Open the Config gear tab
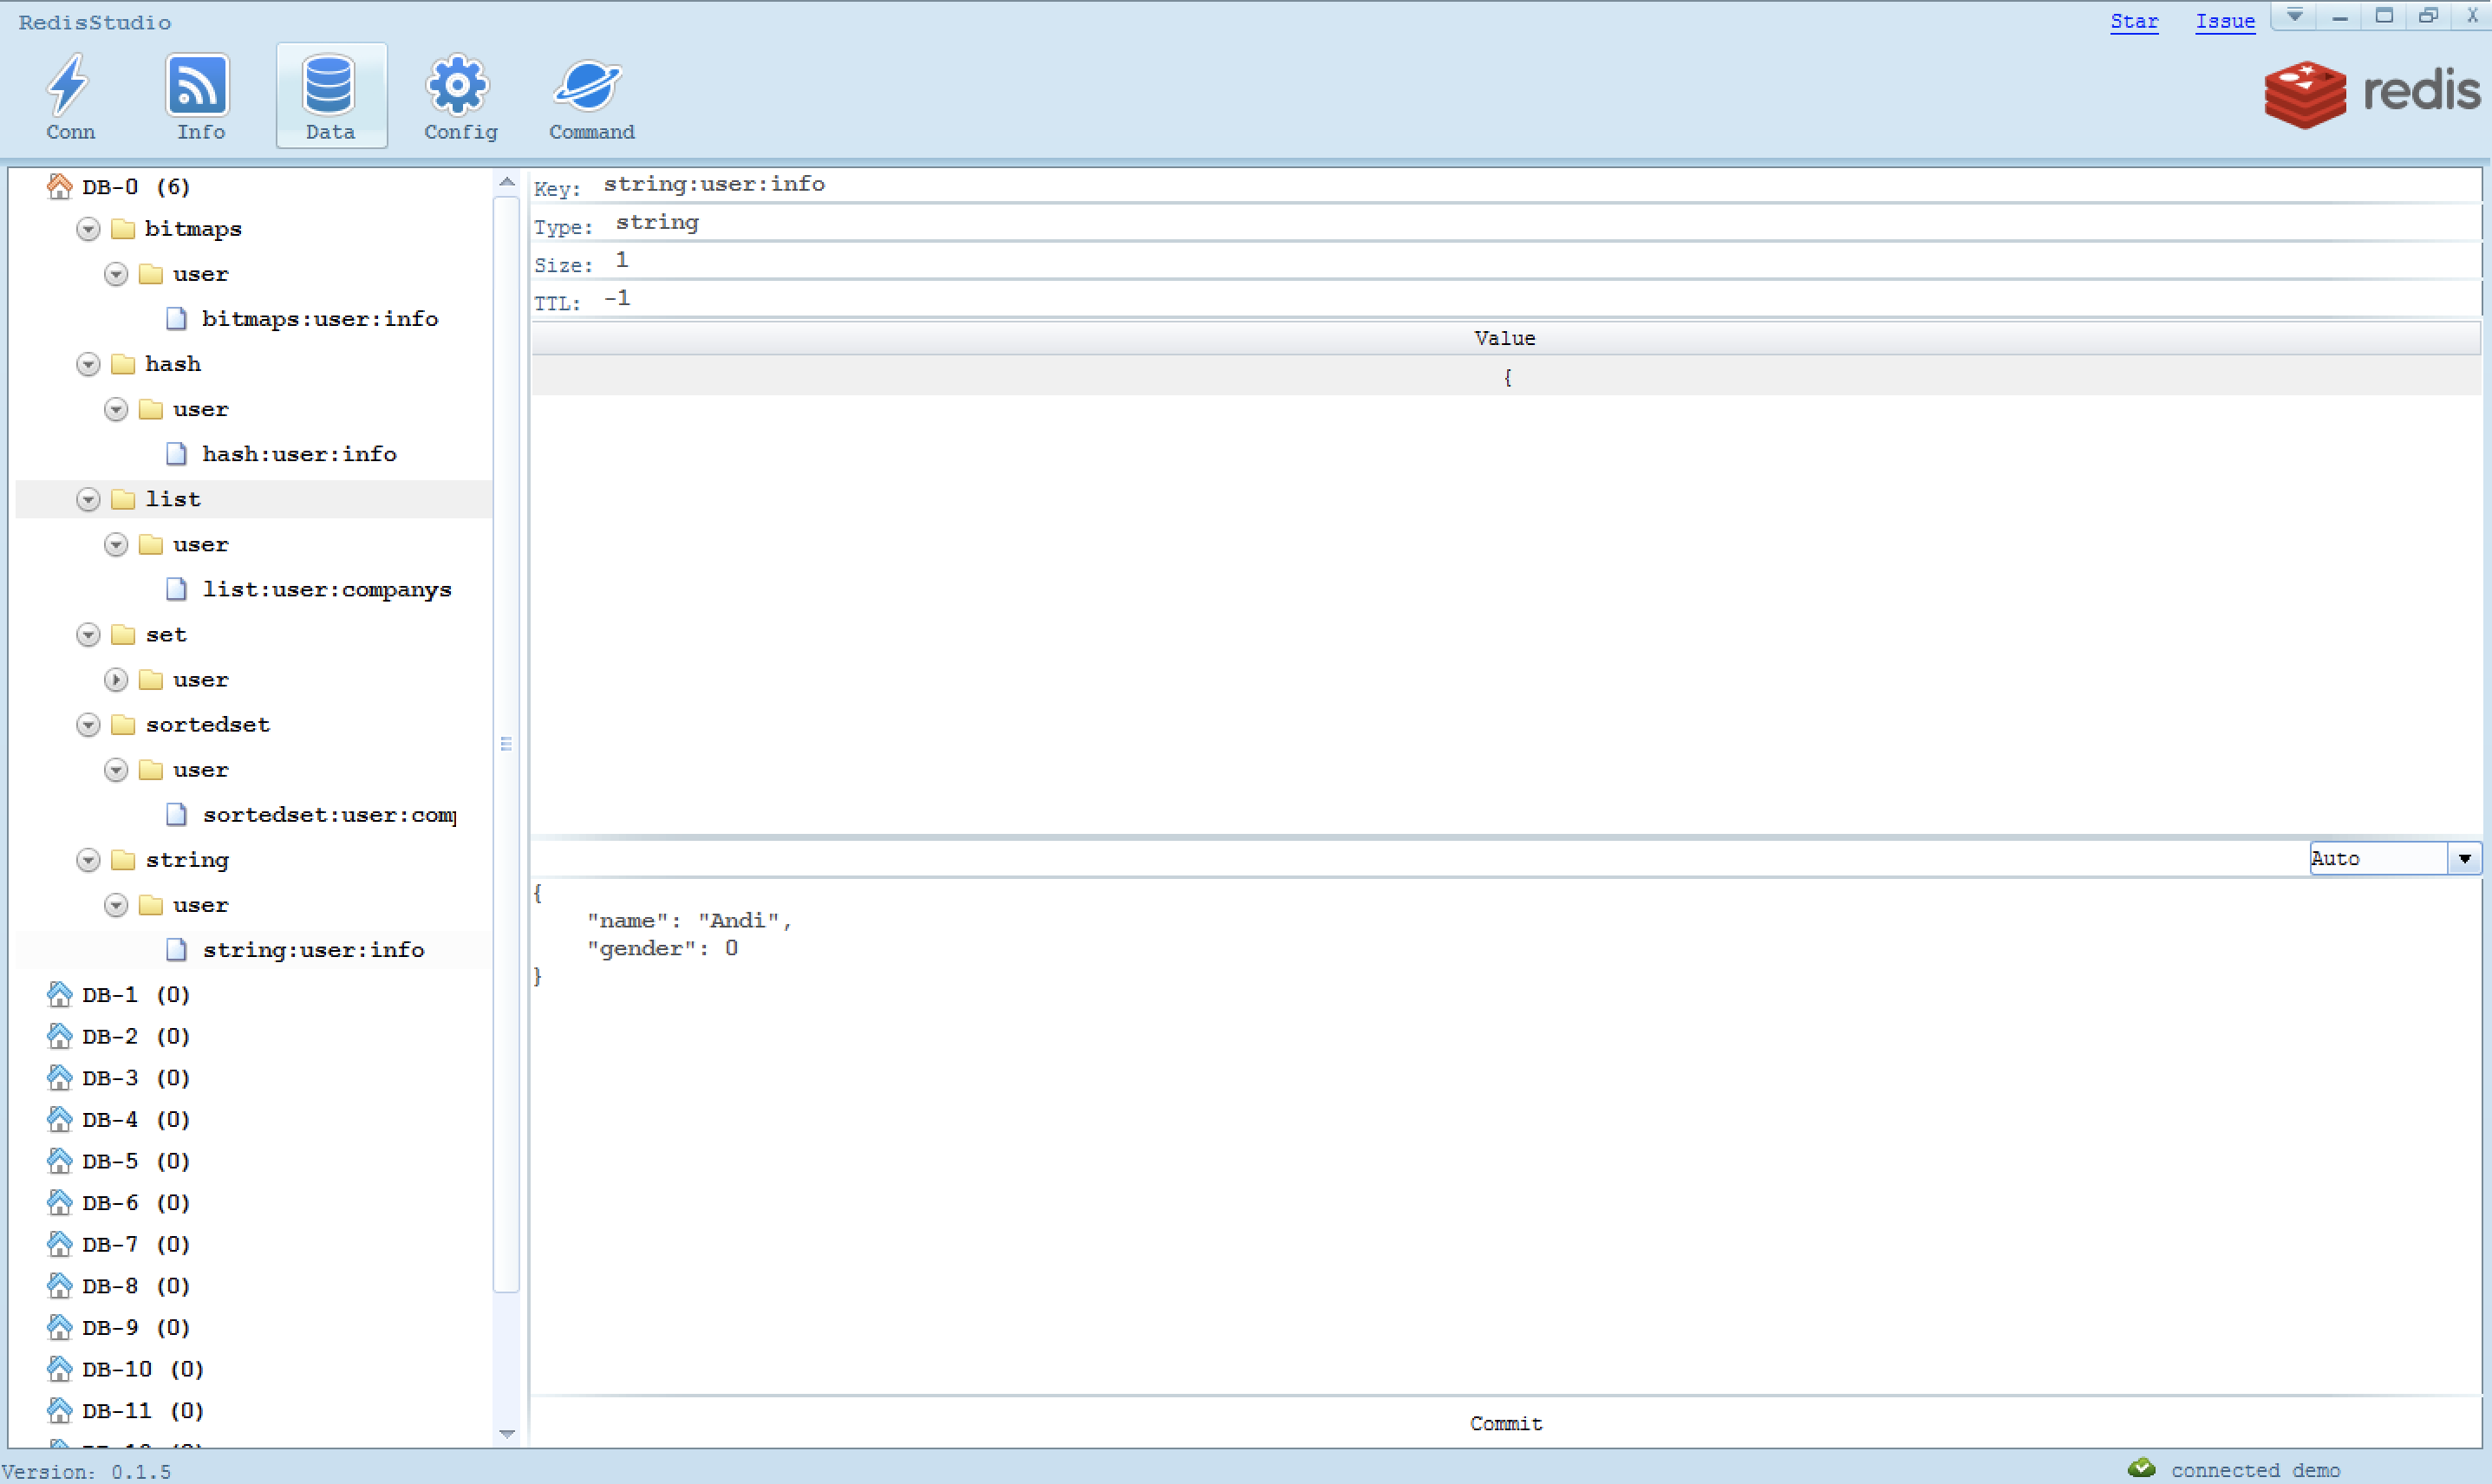2492x1484 pixels. click(x=460, y=97)
